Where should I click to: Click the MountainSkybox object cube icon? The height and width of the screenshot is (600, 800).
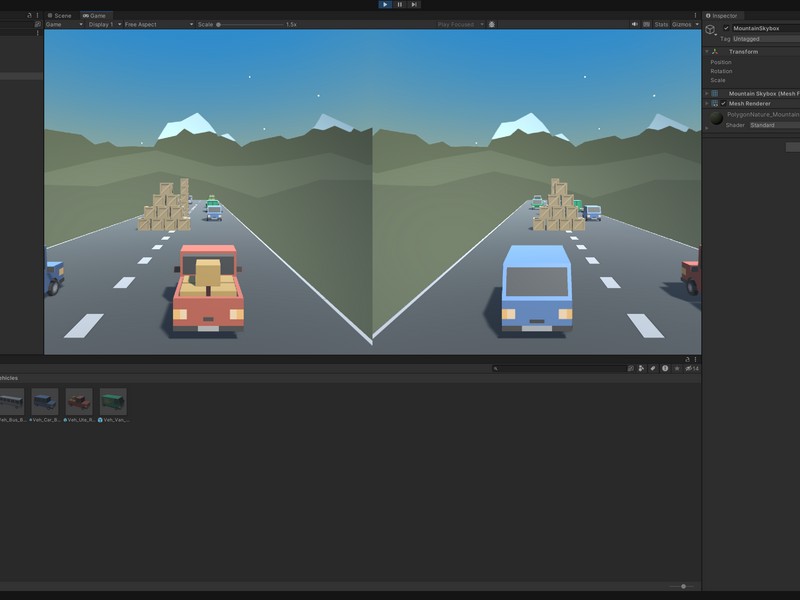710,30
